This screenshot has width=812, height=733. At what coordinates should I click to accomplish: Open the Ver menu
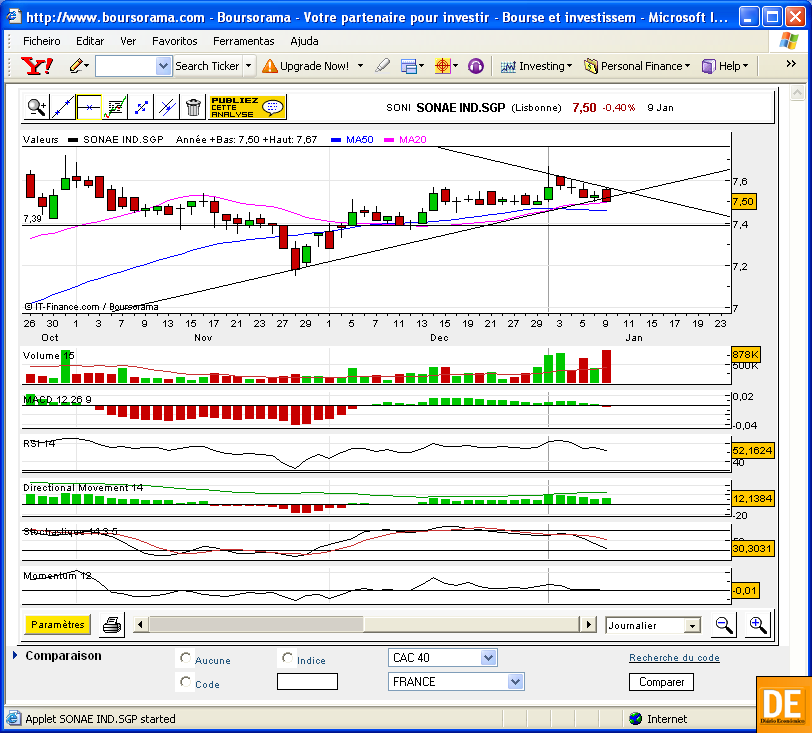click(x=128, y=41)
